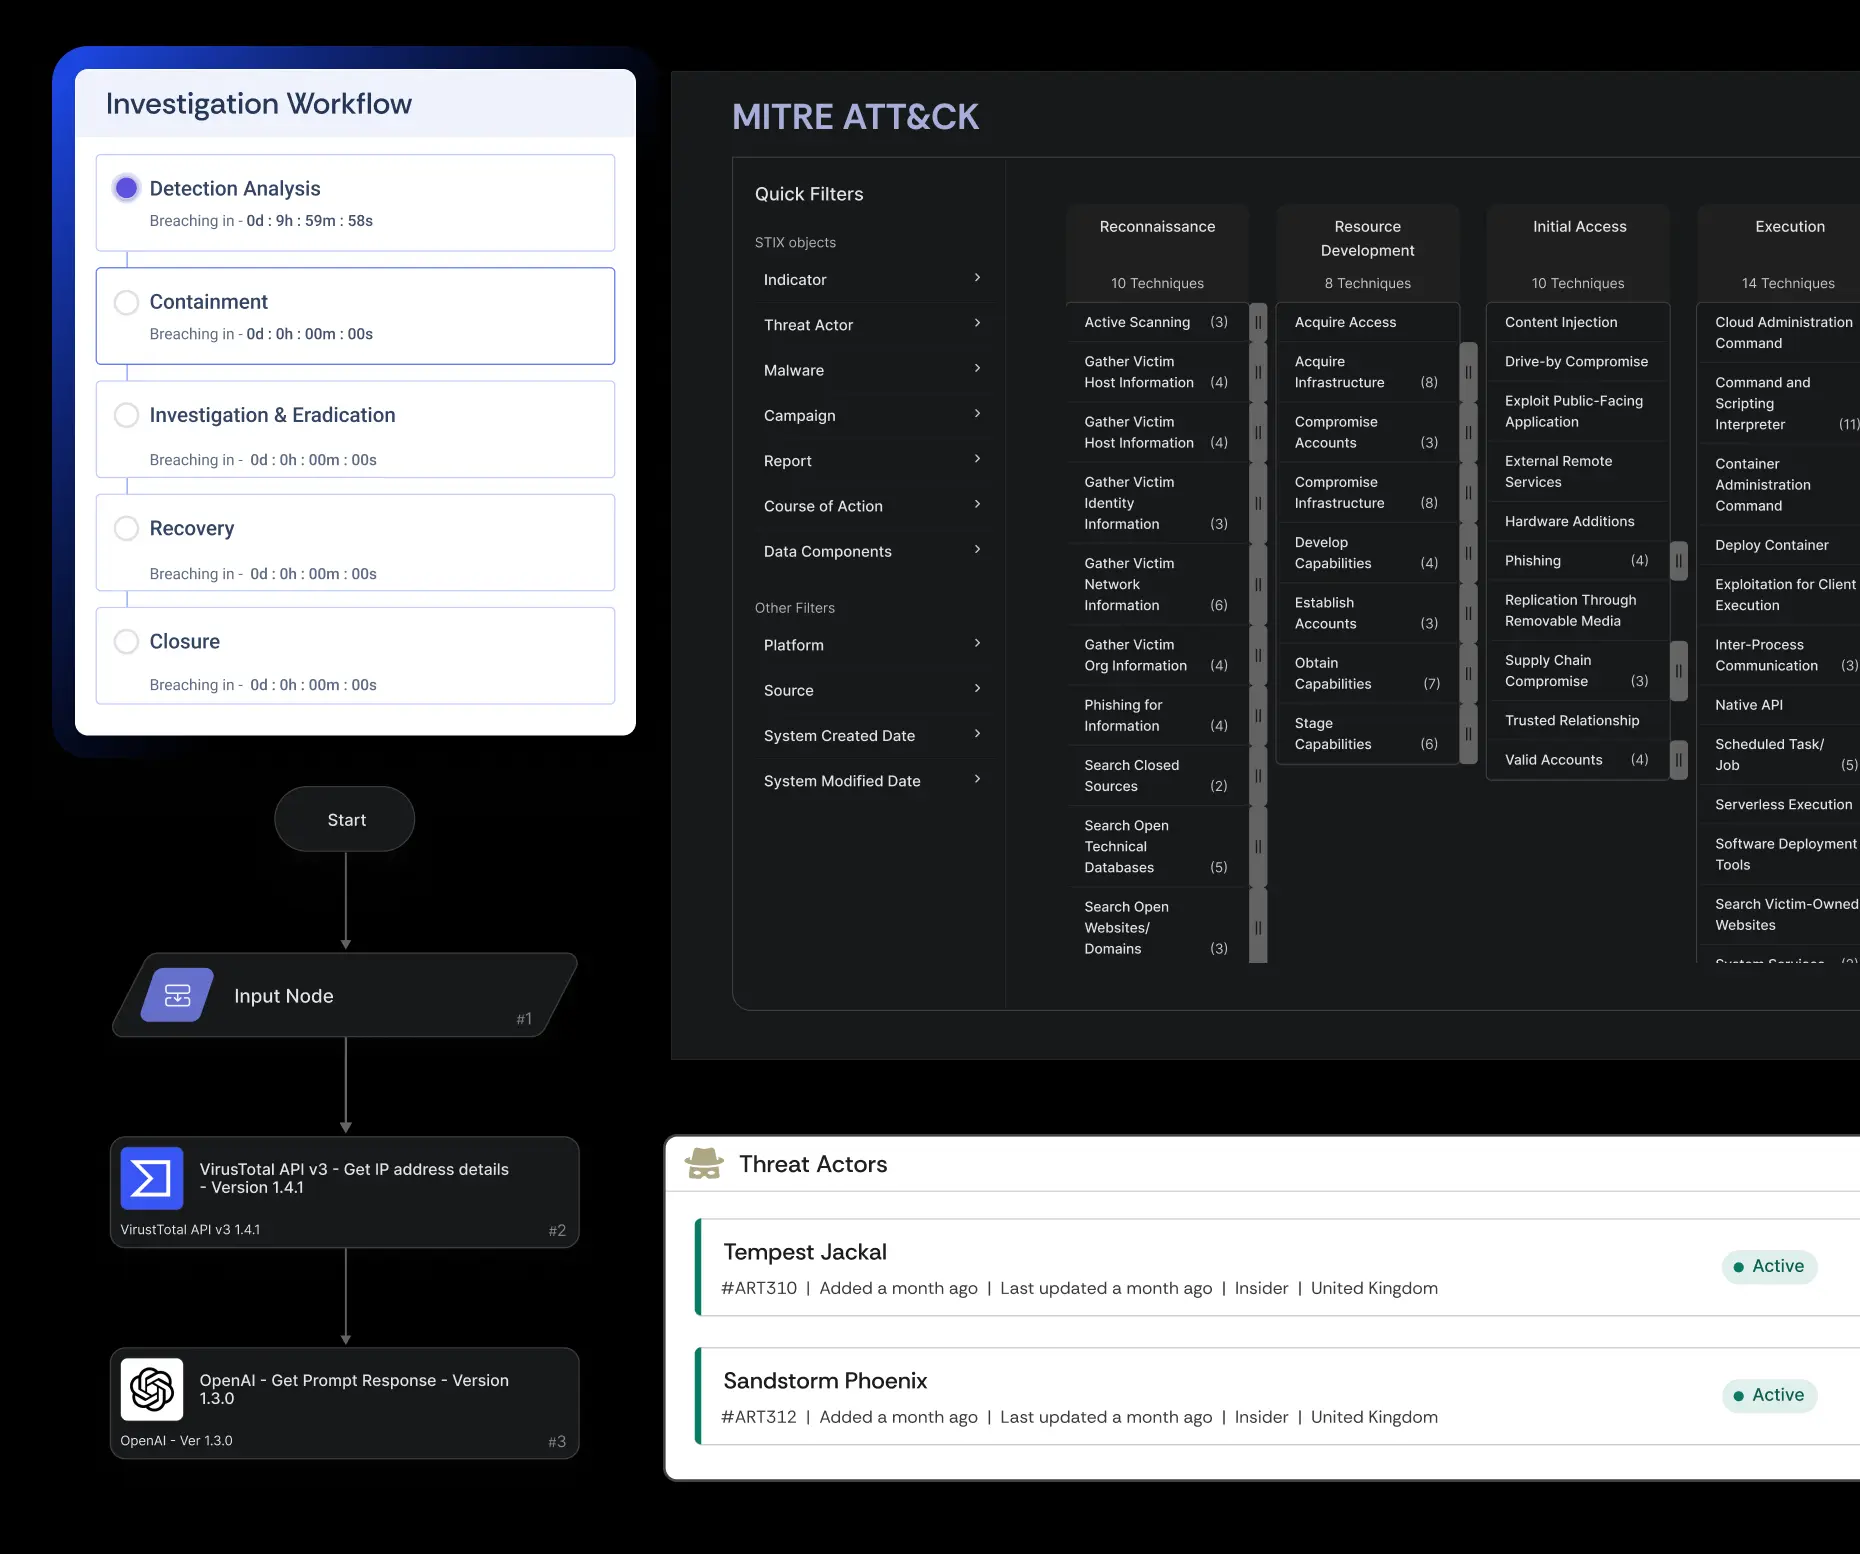The image size is (1860, 1554).
Task: Click the OpenAI logo on the prompt node
Action: (x=151, y=1388)
